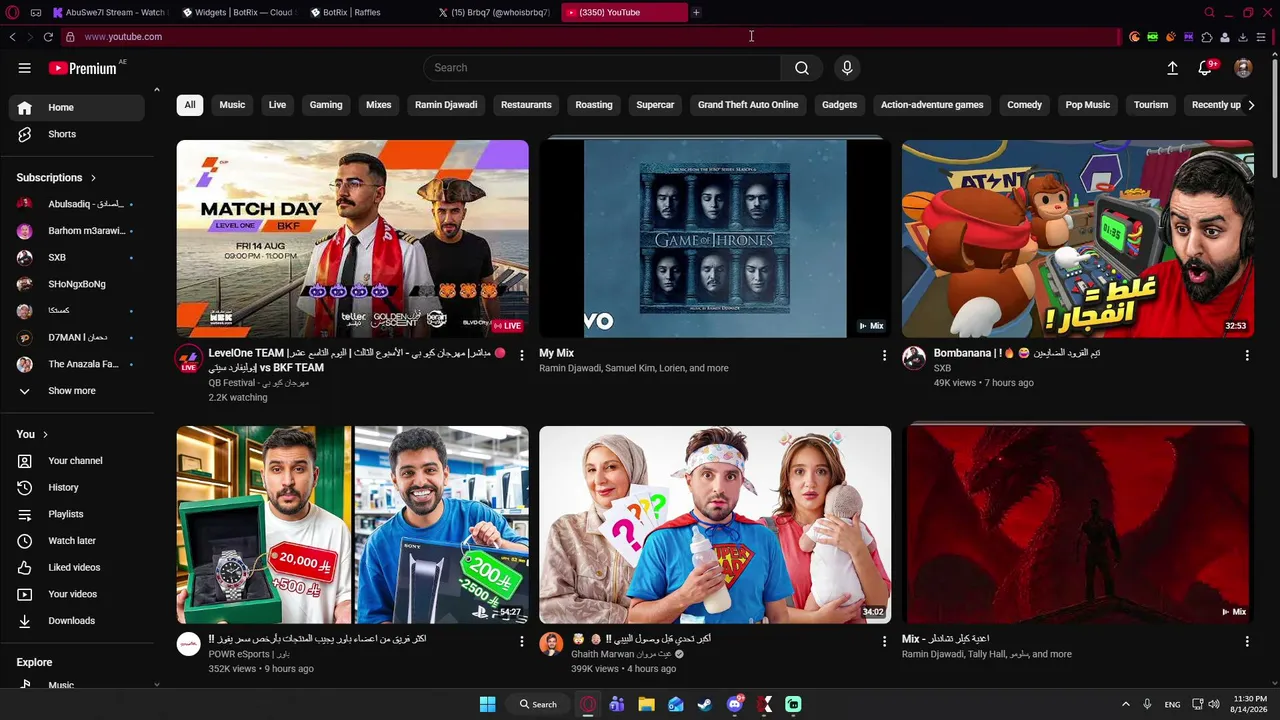Open Liked videos in the sidebar
Screen dimensions: 1280x720
click(78, 568)
